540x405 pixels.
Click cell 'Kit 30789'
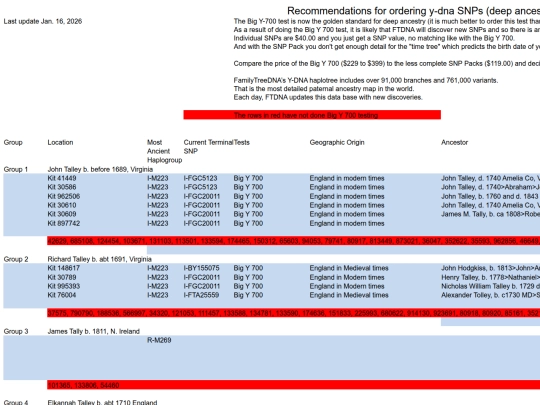point(62,278)
